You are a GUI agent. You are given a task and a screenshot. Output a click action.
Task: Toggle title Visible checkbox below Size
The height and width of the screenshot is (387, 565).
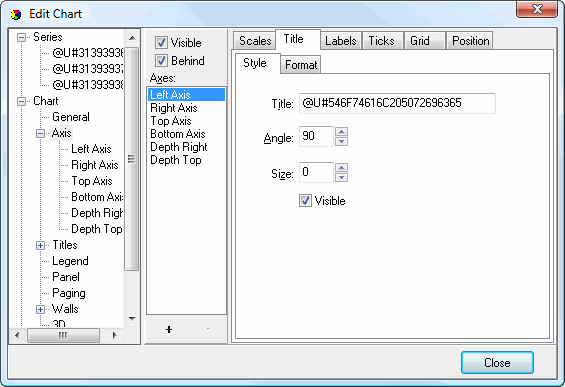(305, 201)
